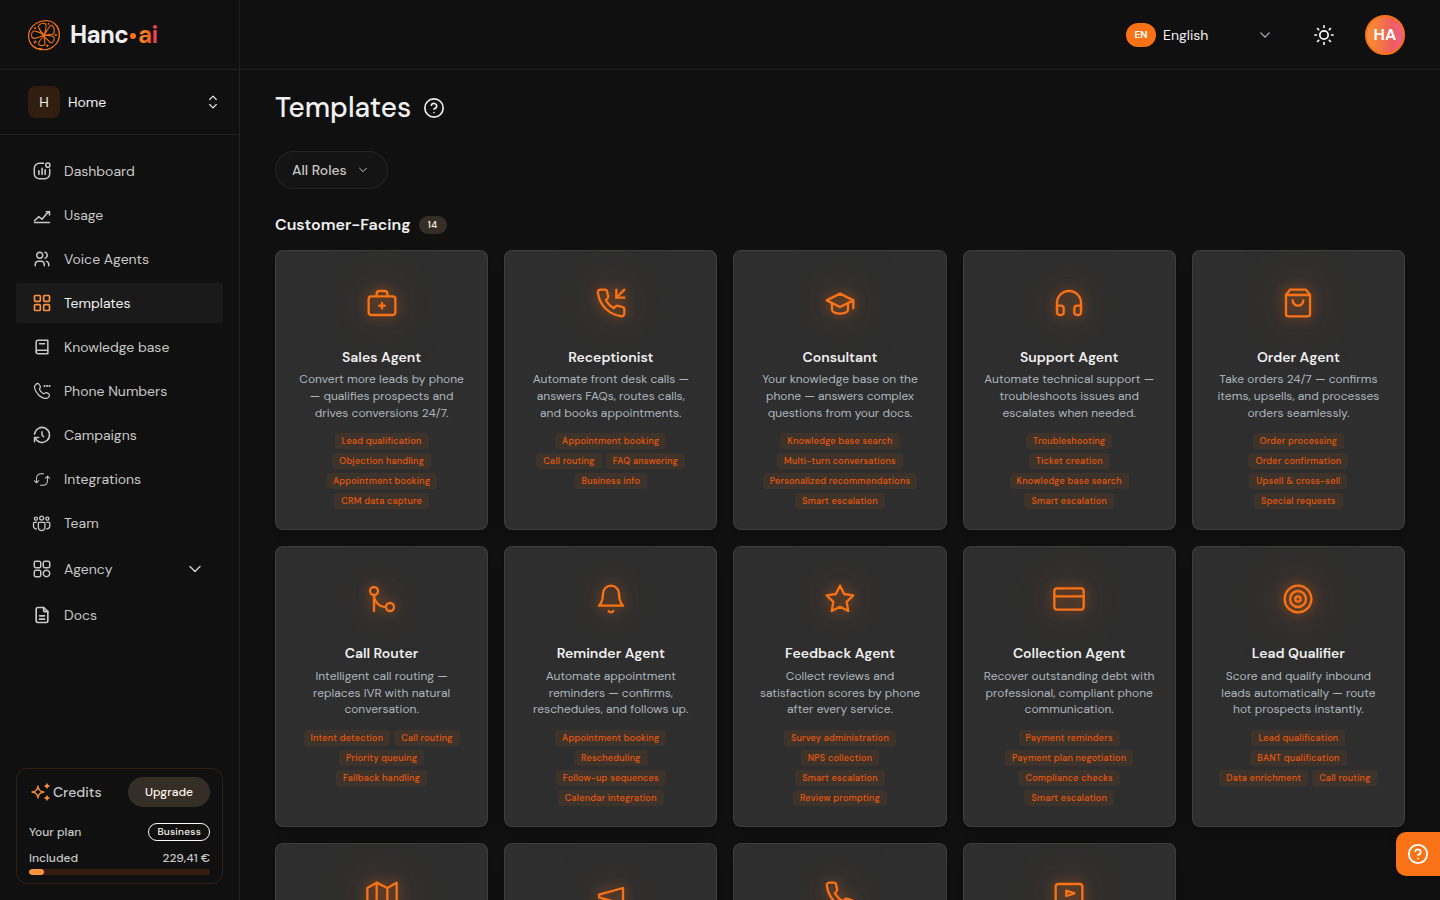Open the English language dropdown

pos(1200,35)
